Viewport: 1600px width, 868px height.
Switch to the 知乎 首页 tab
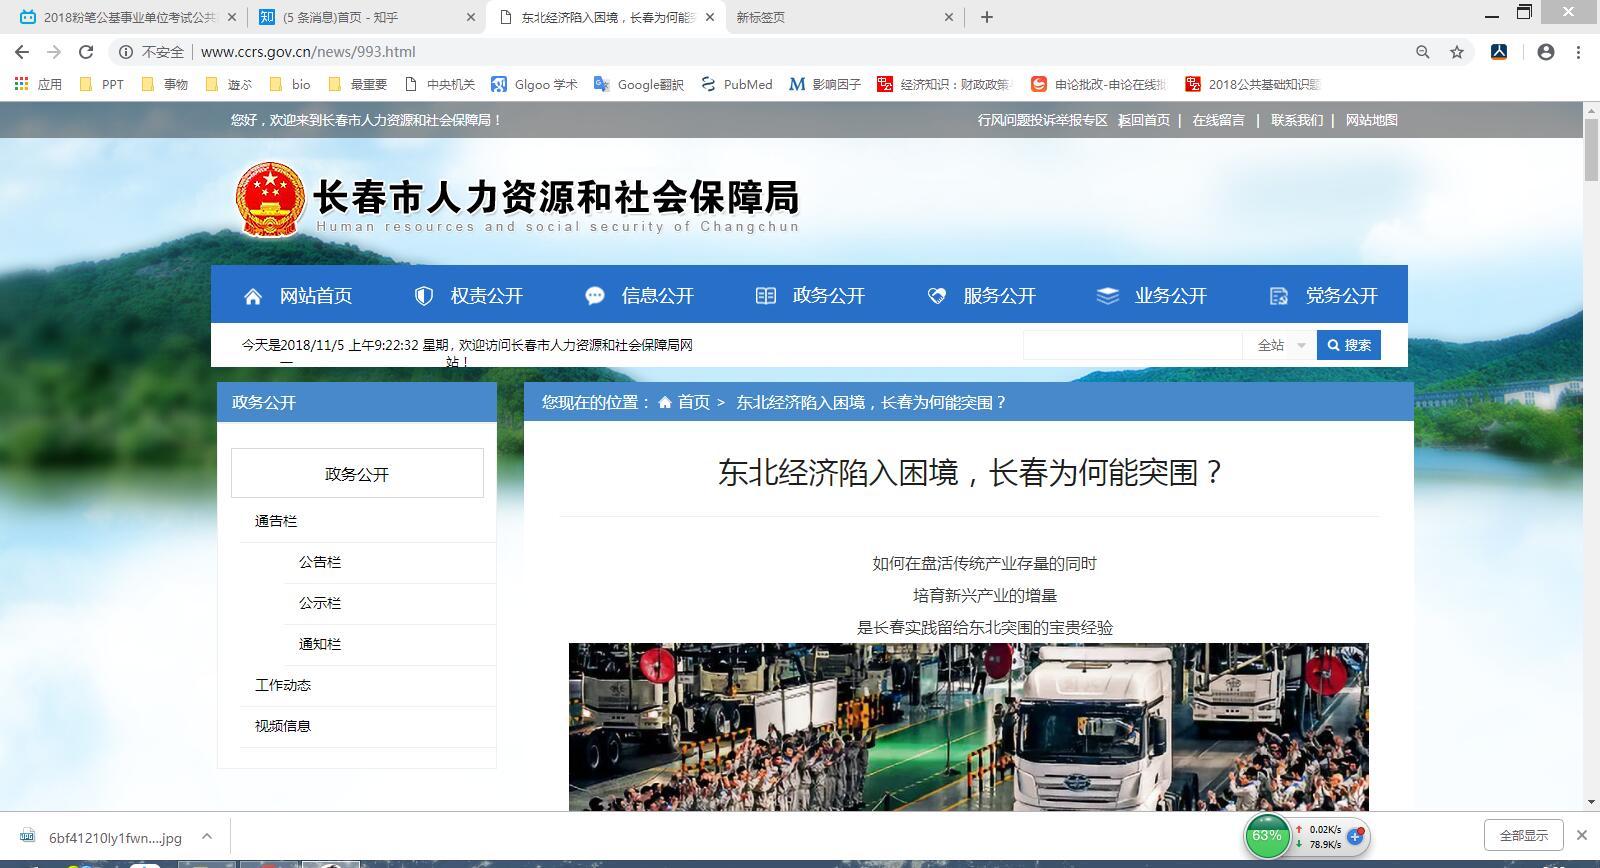[368, 17]
